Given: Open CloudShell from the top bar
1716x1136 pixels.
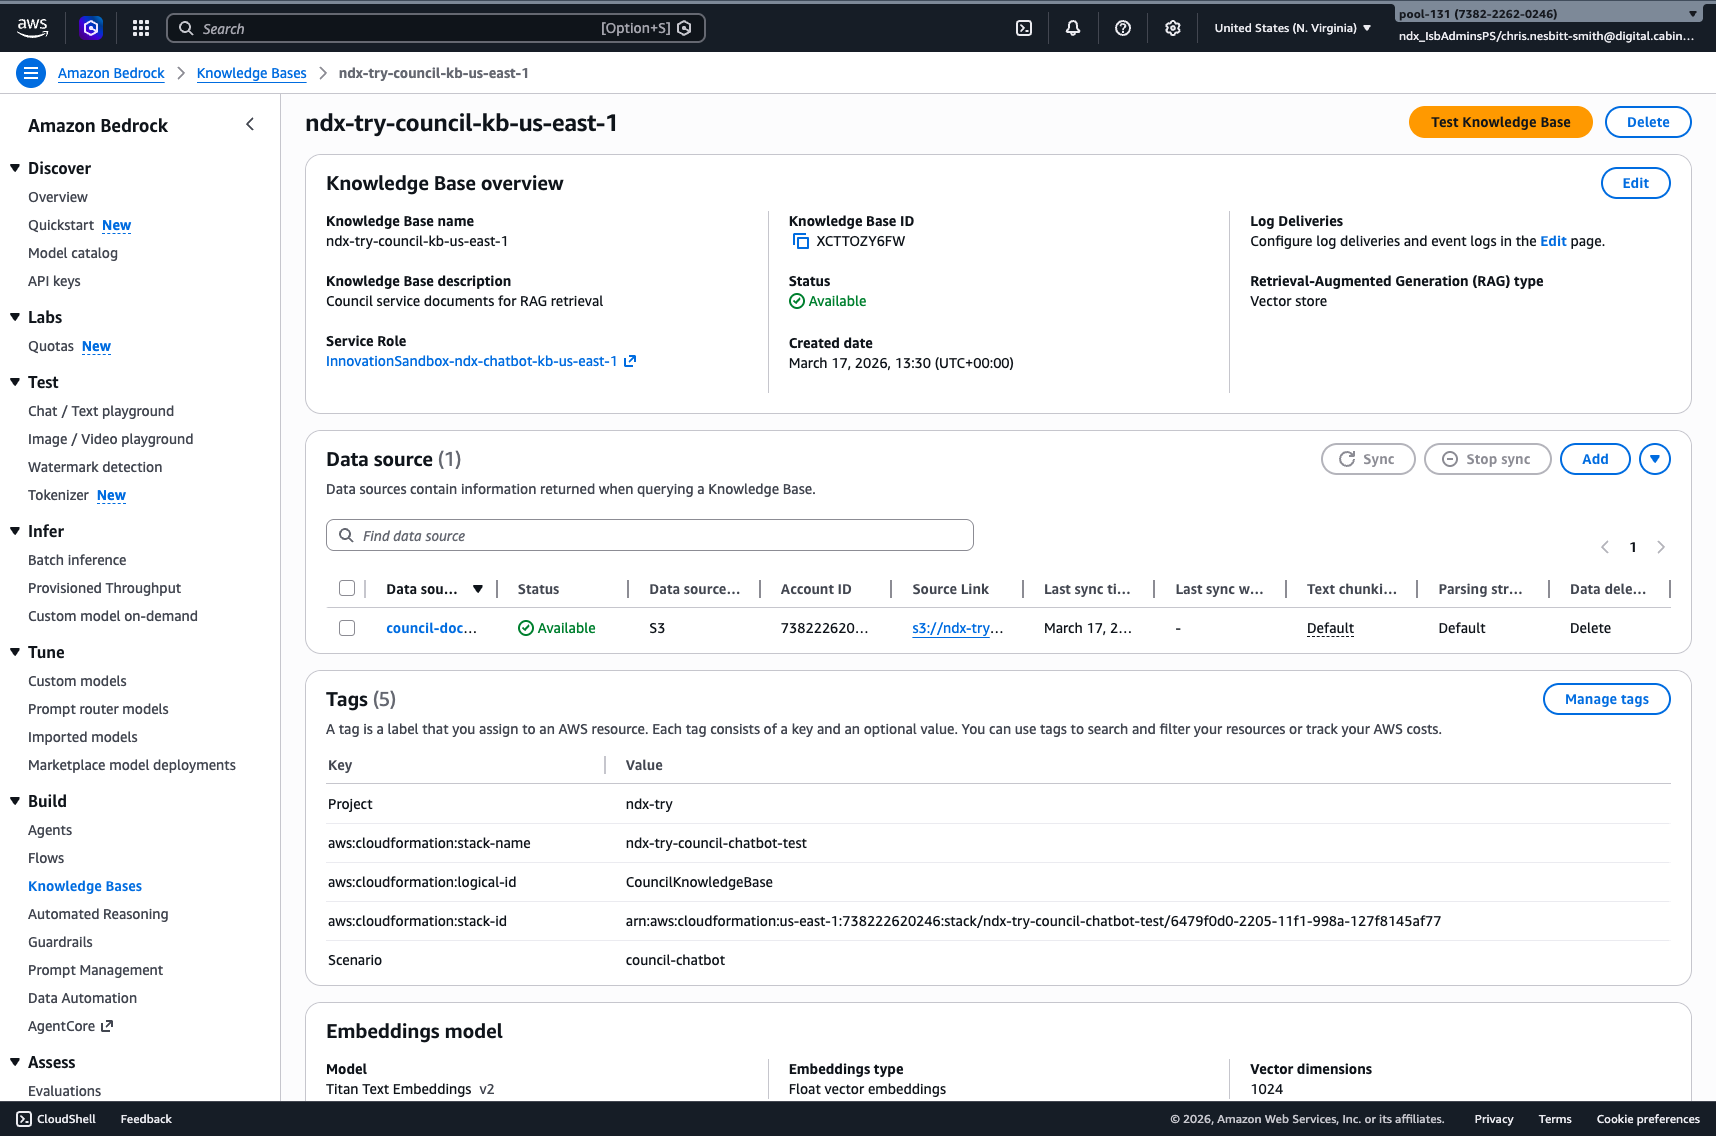Looking at the screenshot, I should (x=1023, y=27).
